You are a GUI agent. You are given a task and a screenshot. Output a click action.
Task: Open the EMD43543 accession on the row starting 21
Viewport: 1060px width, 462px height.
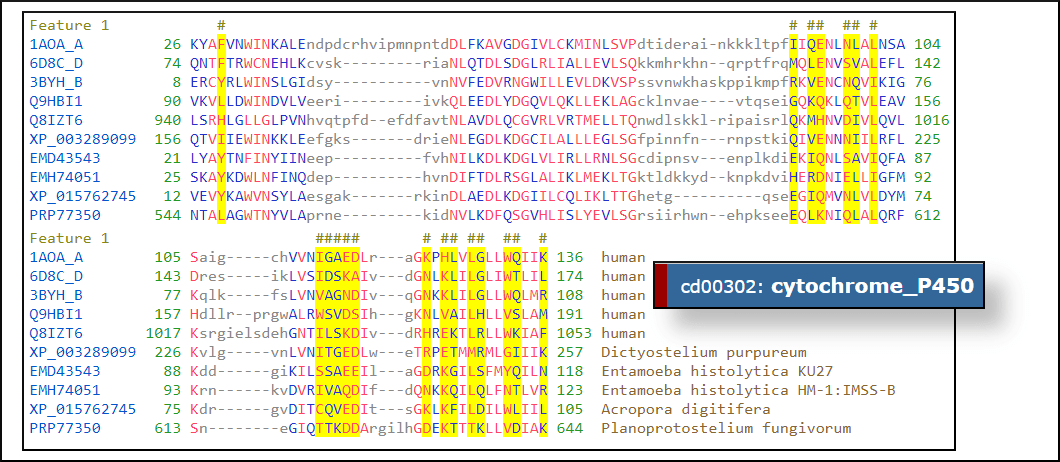click(66, 159)
